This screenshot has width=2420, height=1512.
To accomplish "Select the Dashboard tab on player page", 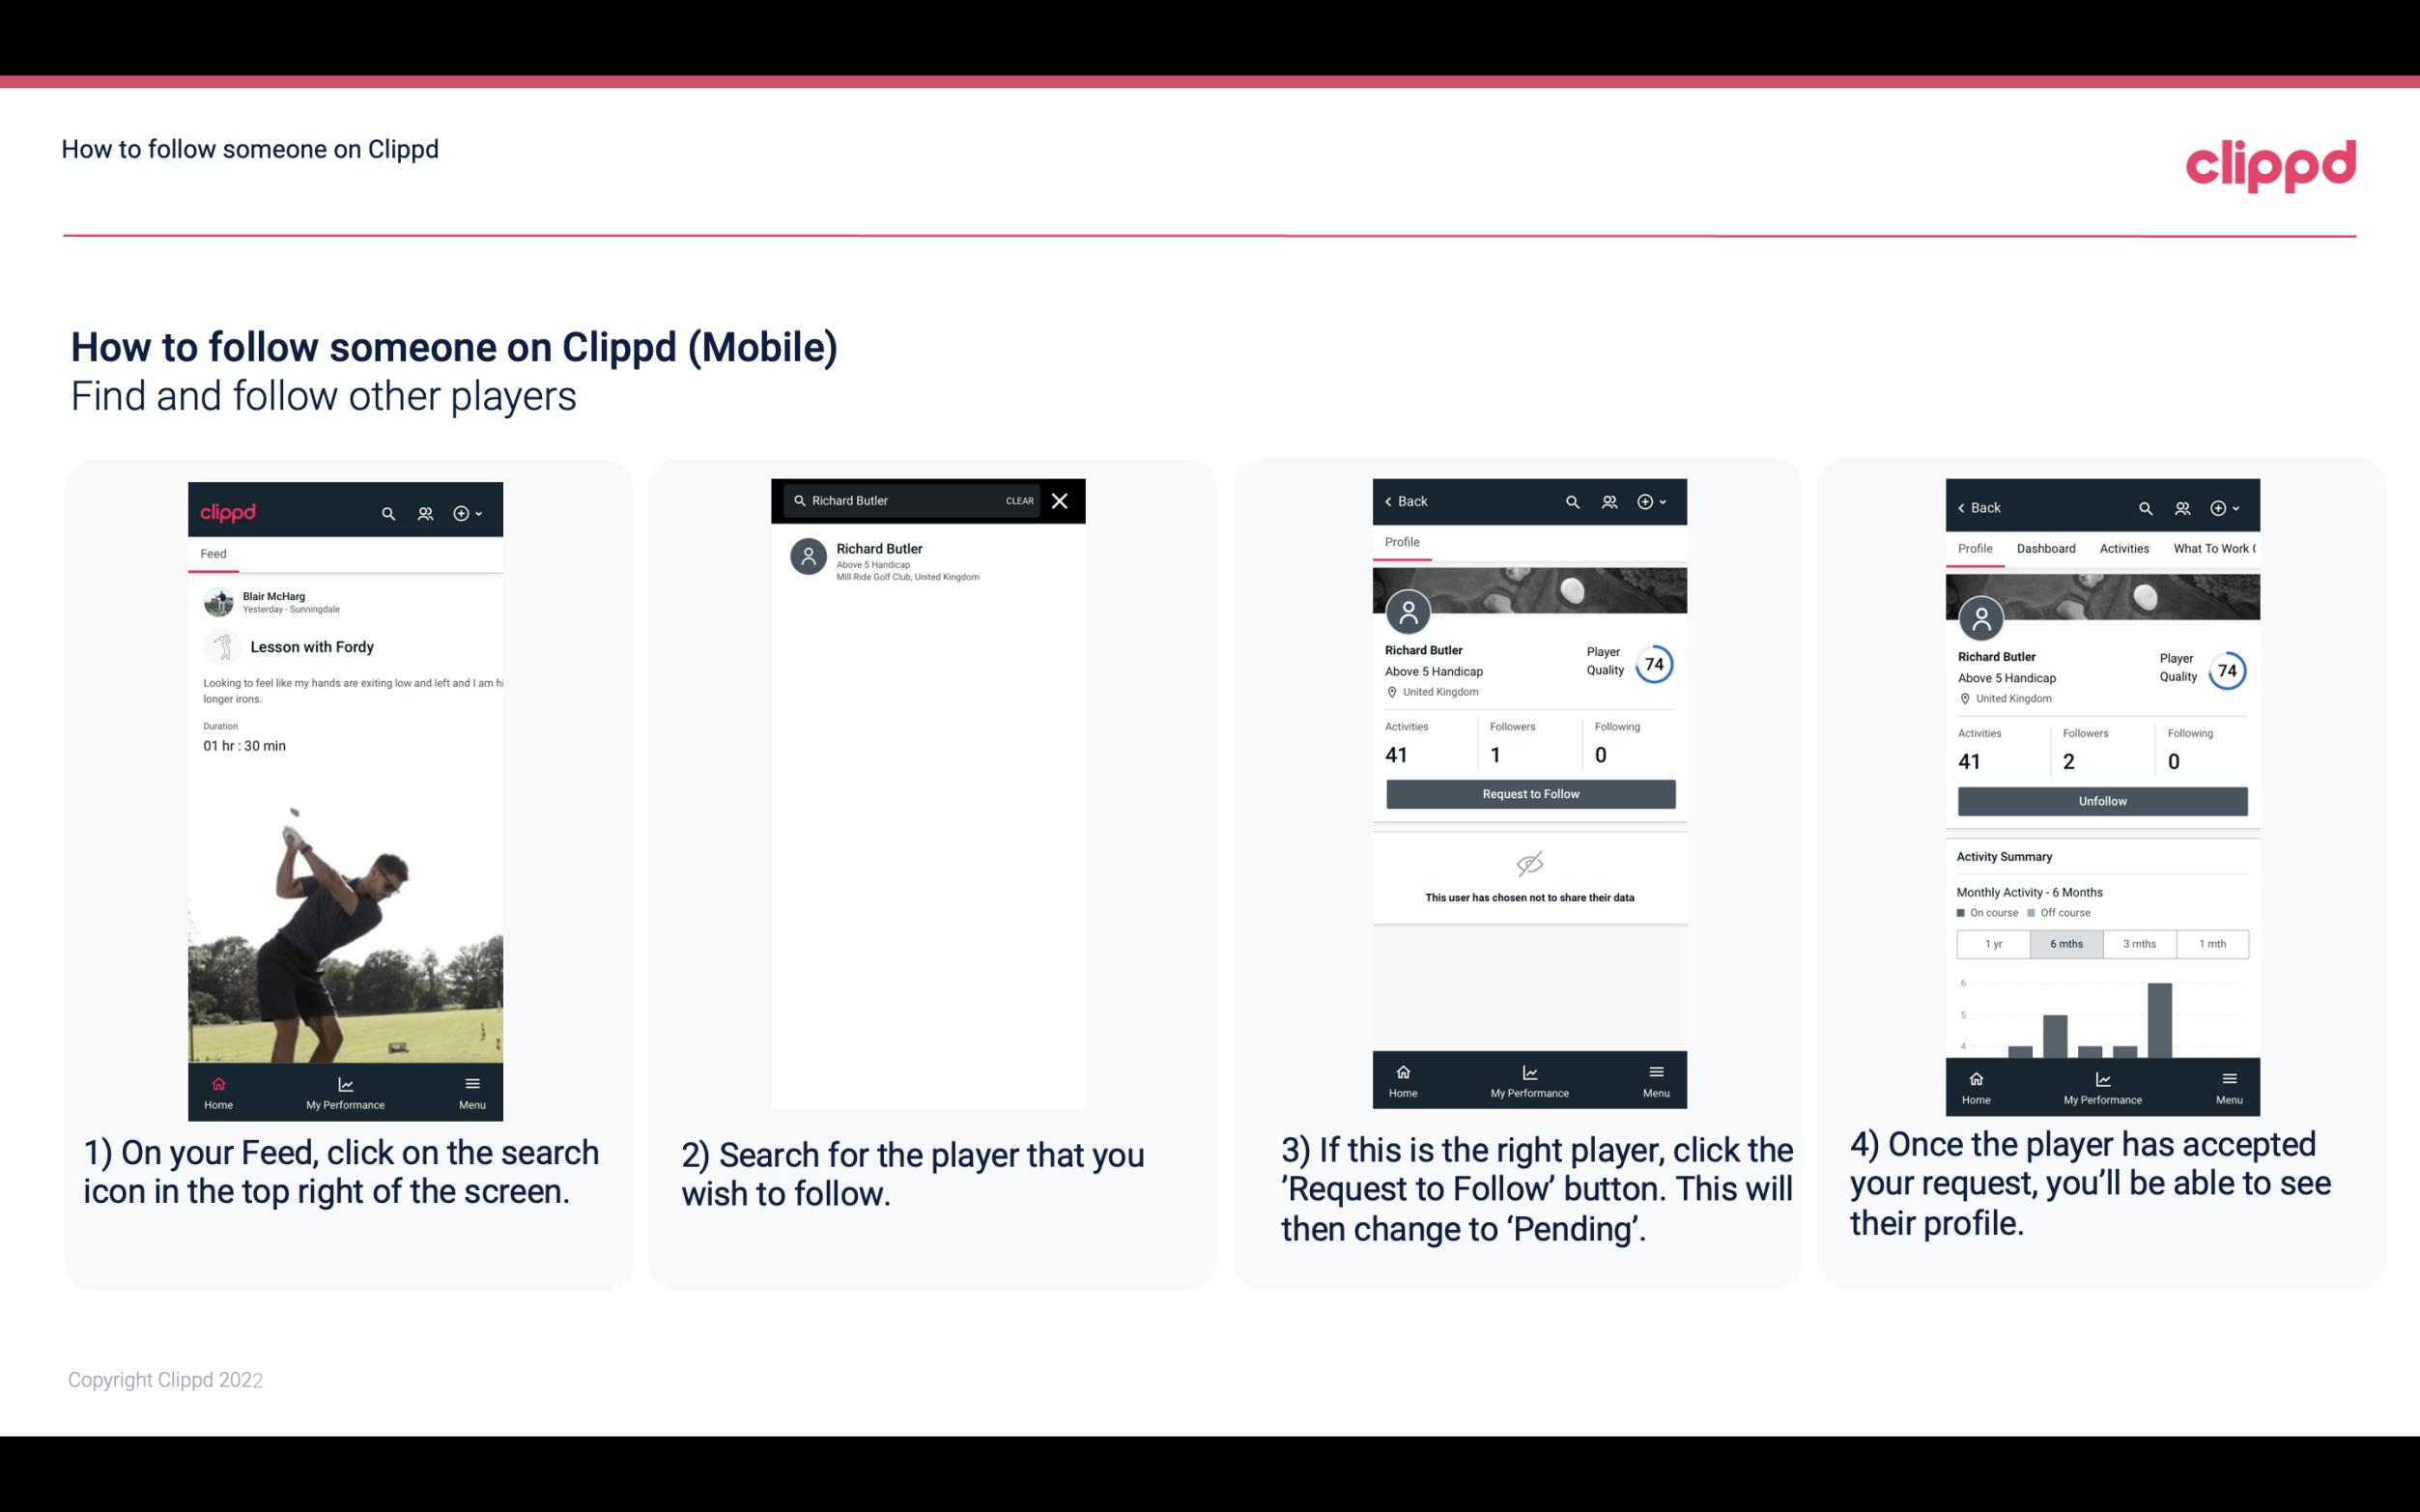I will pos(2047,549).
